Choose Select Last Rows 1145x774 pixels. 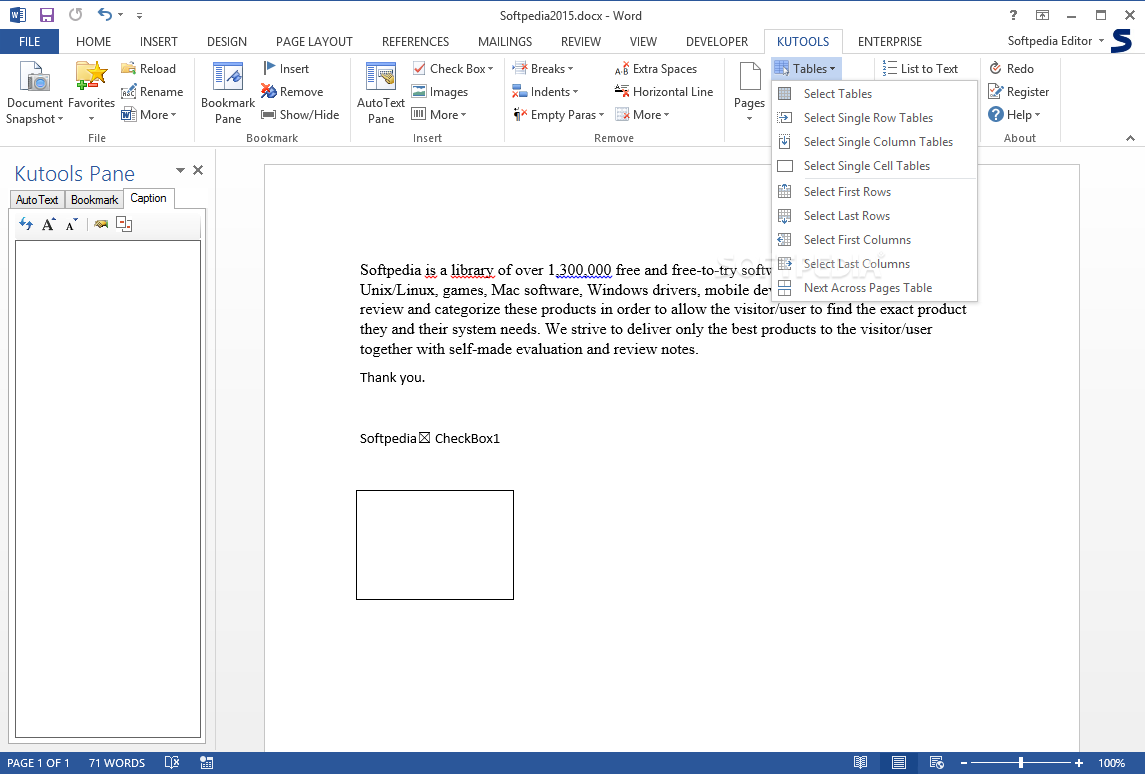(874, 215)
